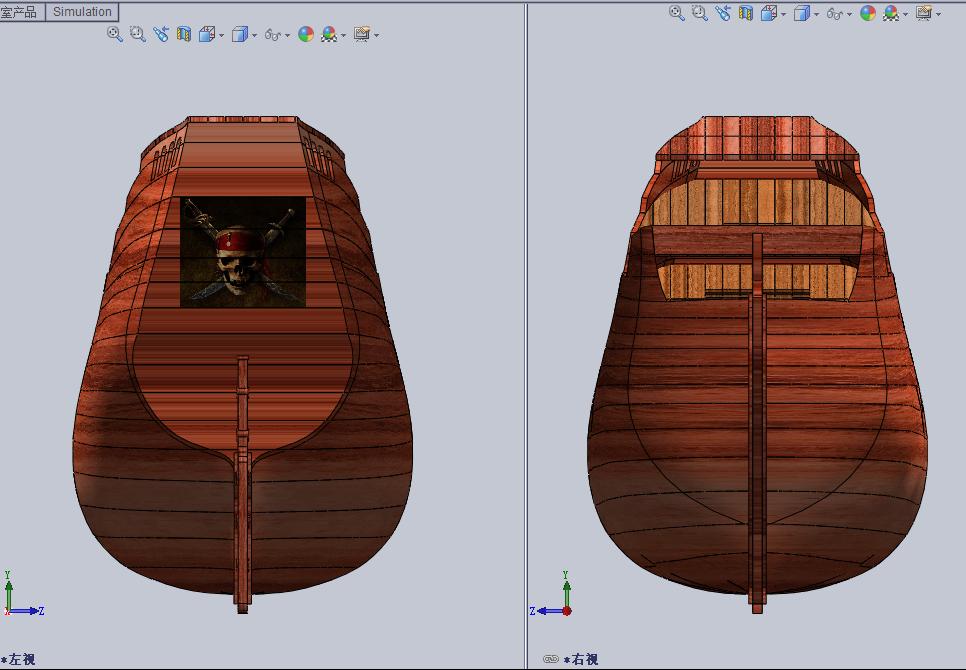Click the right viewport coordinate triad
Screen dimensions: 966x670
pos(551,594)
